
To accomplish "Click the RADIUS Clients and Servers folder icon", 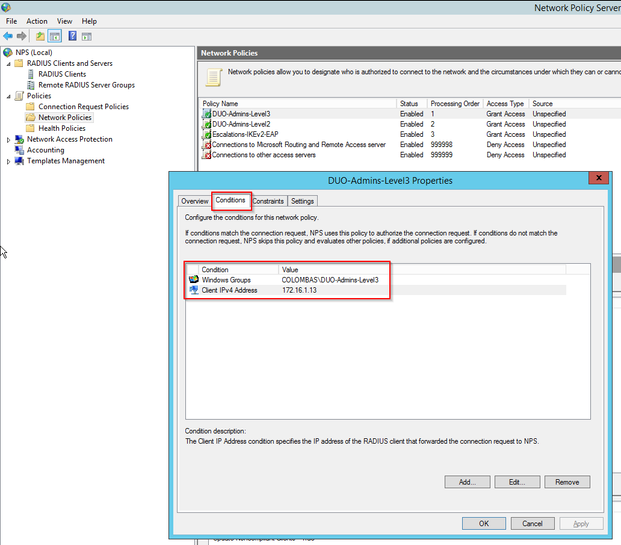I will (x=19, y=63).
